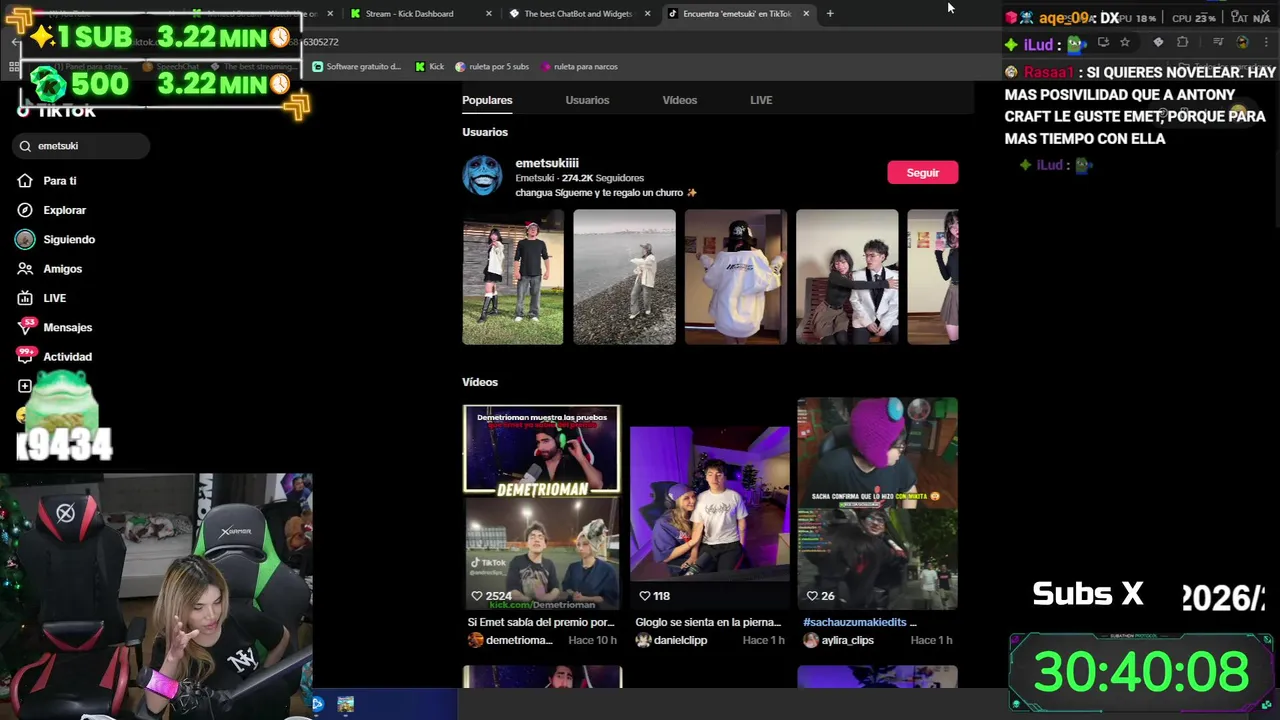Viewport: 1280px width, 720px height.
Task: Click the 26 likes heart
Action: 812,596
